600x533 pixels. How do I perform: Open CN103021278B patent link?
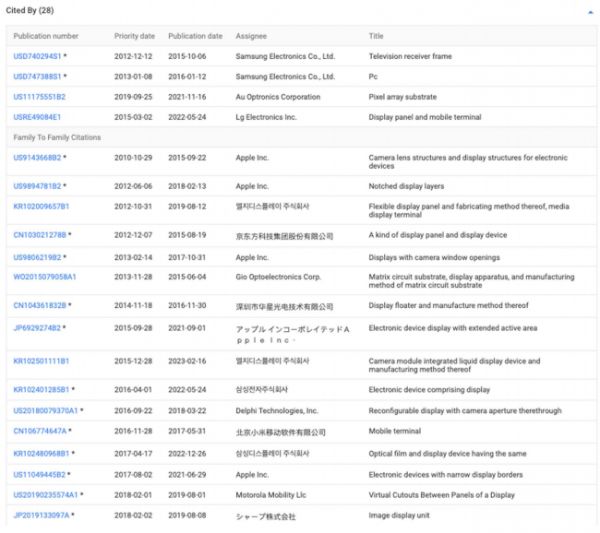[39, 234]
